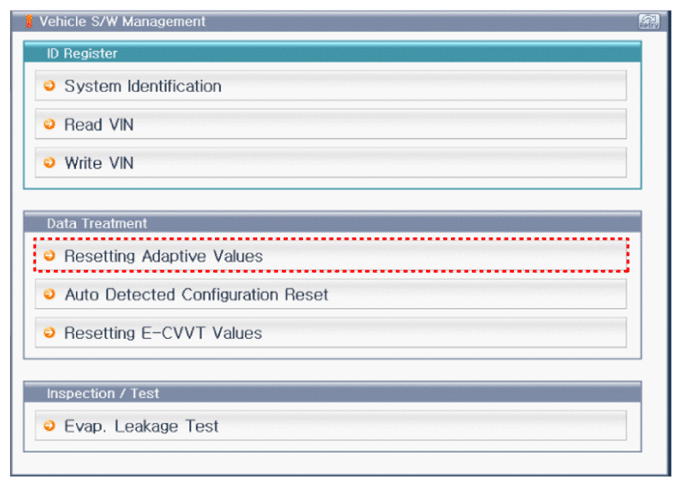Click the orange bullet next to Write VIN
Viewport: 681px width, 486px height.
coord(50,162)
